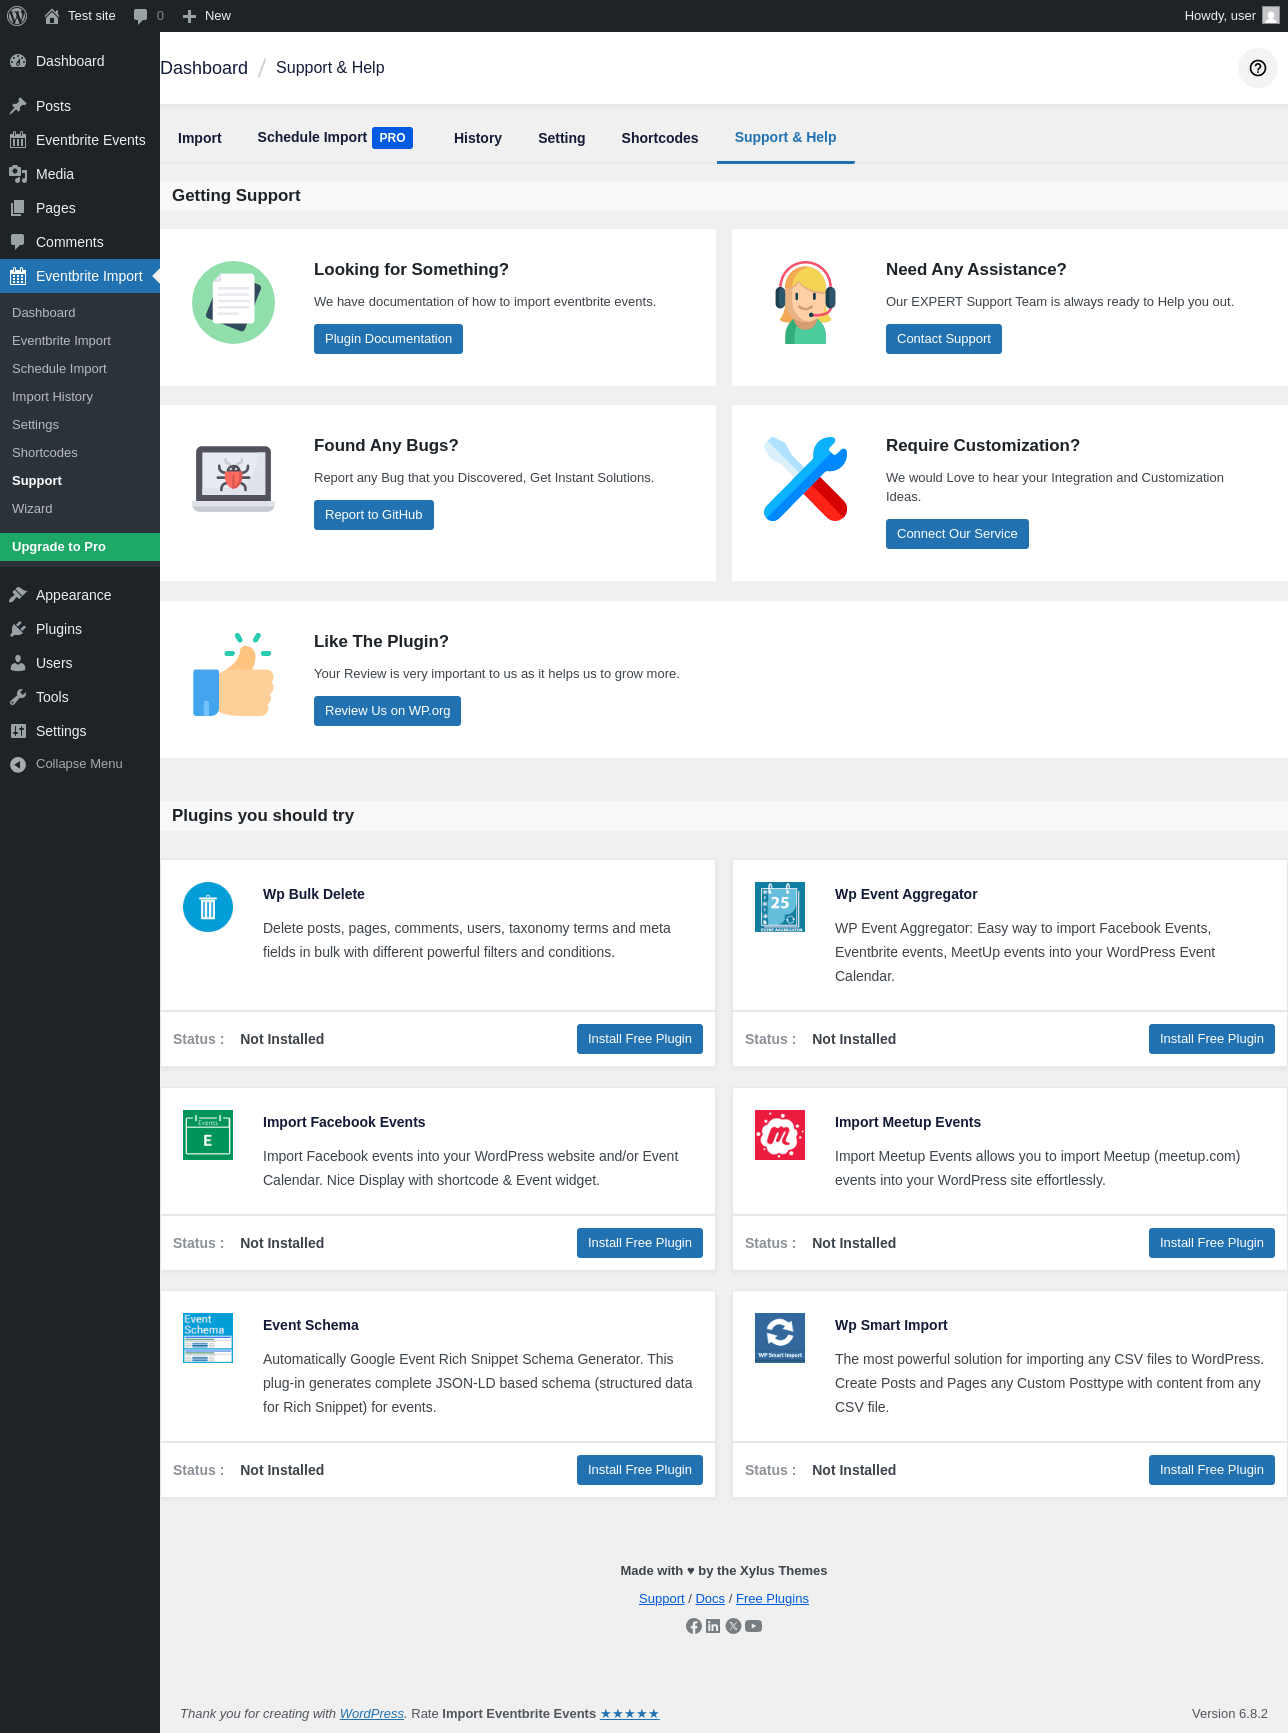Screen dimensions: 1288x1733
Task: Open Plugins in the sidebar
Action: [80, 629]
